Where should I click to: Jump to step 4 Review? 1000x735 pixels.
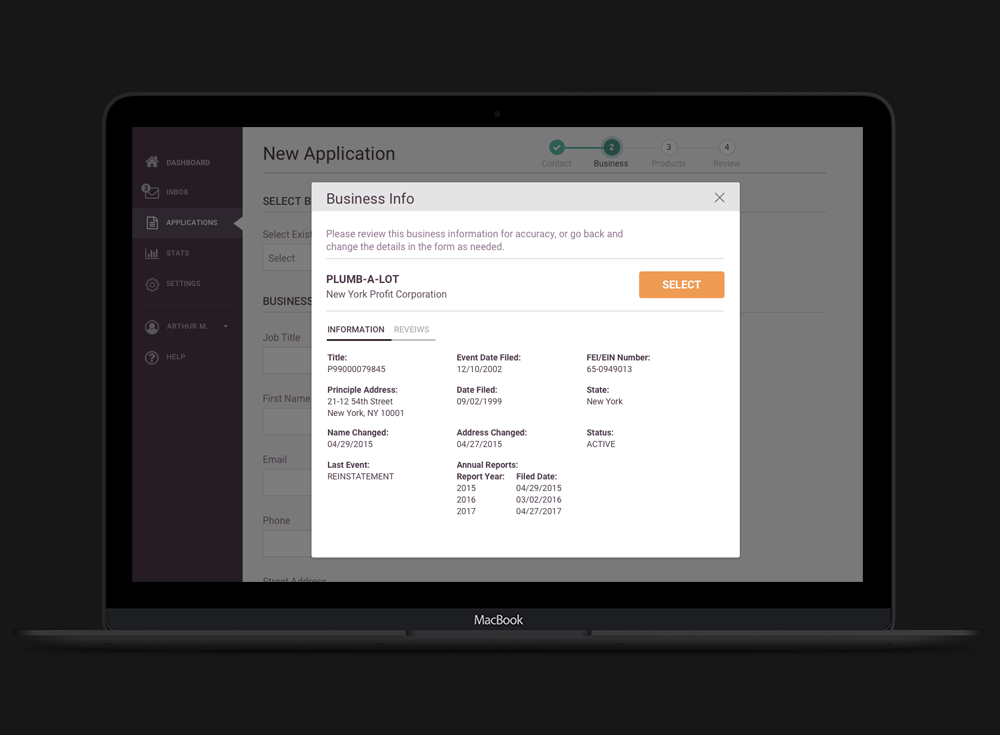pos(726,147)
